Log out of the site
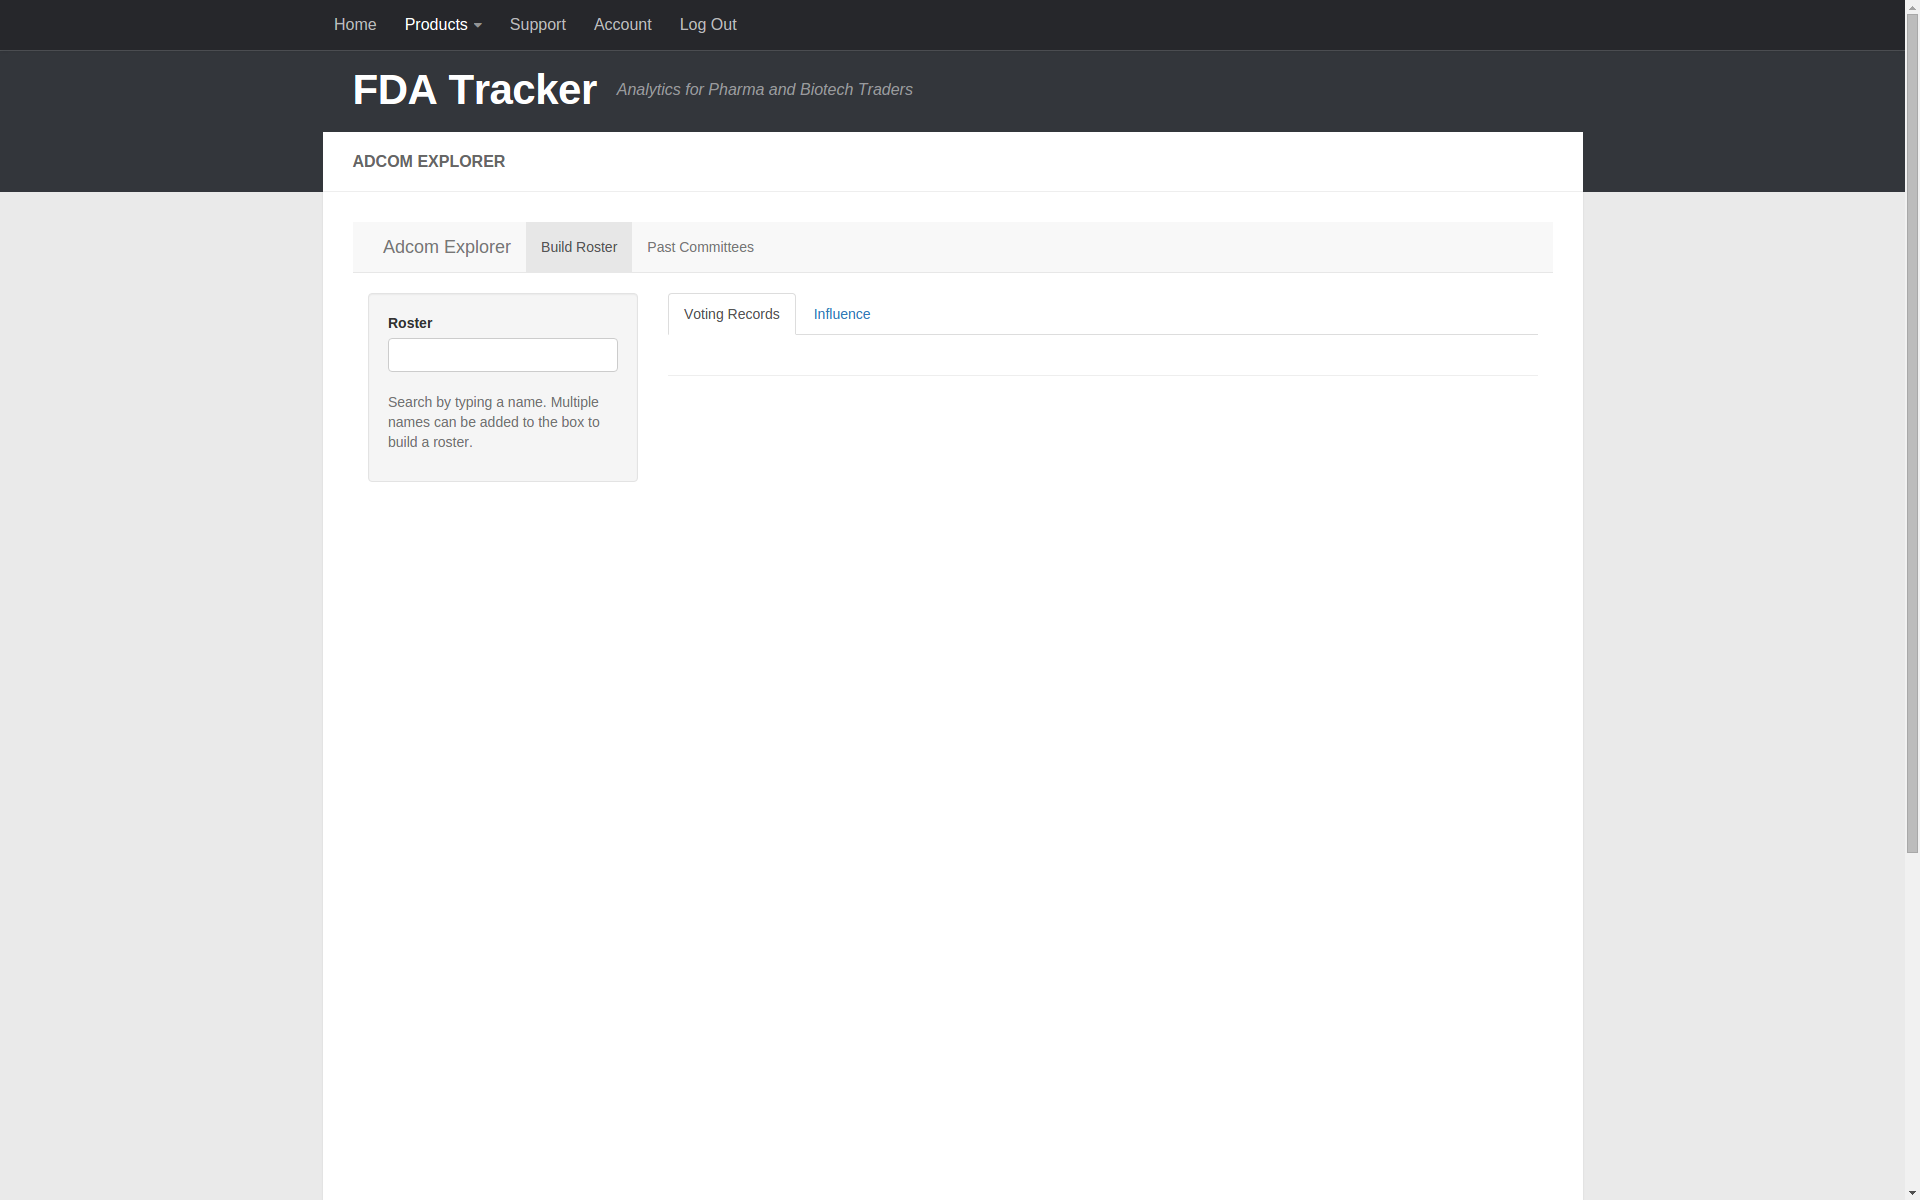 pos(708,25)
